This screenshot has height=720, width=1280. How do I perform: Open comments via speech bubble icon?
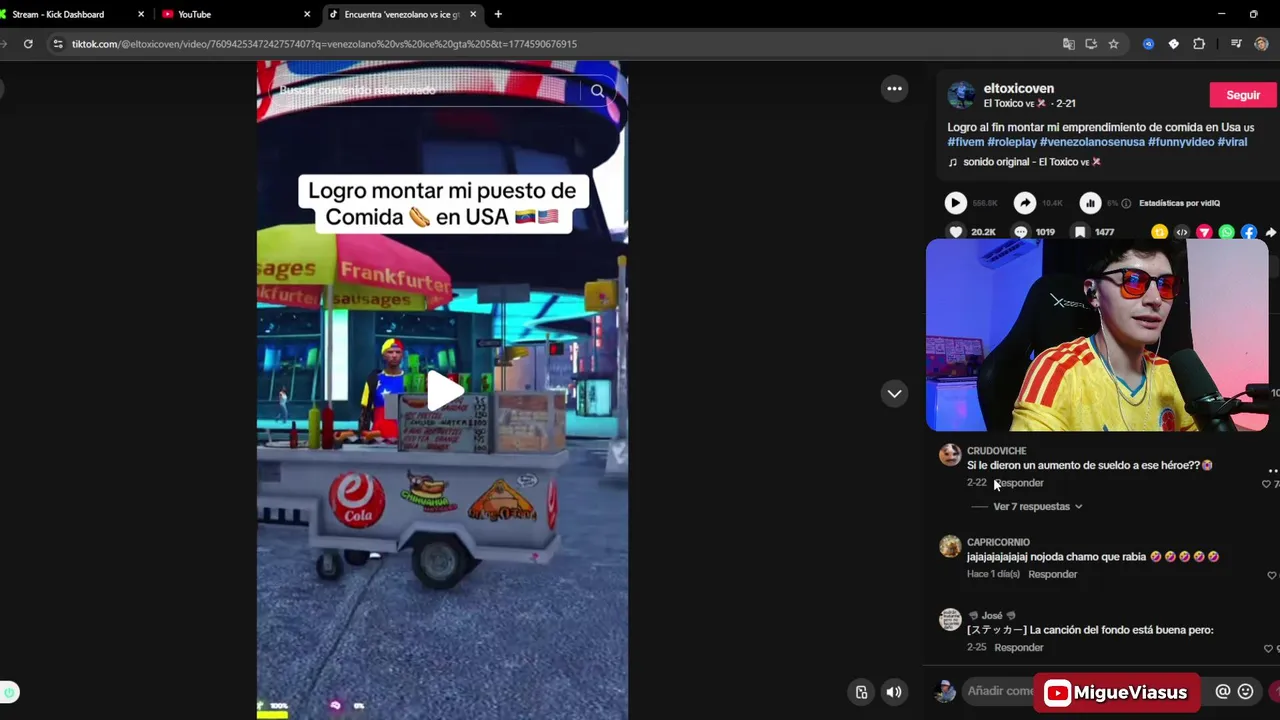pos(1020,232)
